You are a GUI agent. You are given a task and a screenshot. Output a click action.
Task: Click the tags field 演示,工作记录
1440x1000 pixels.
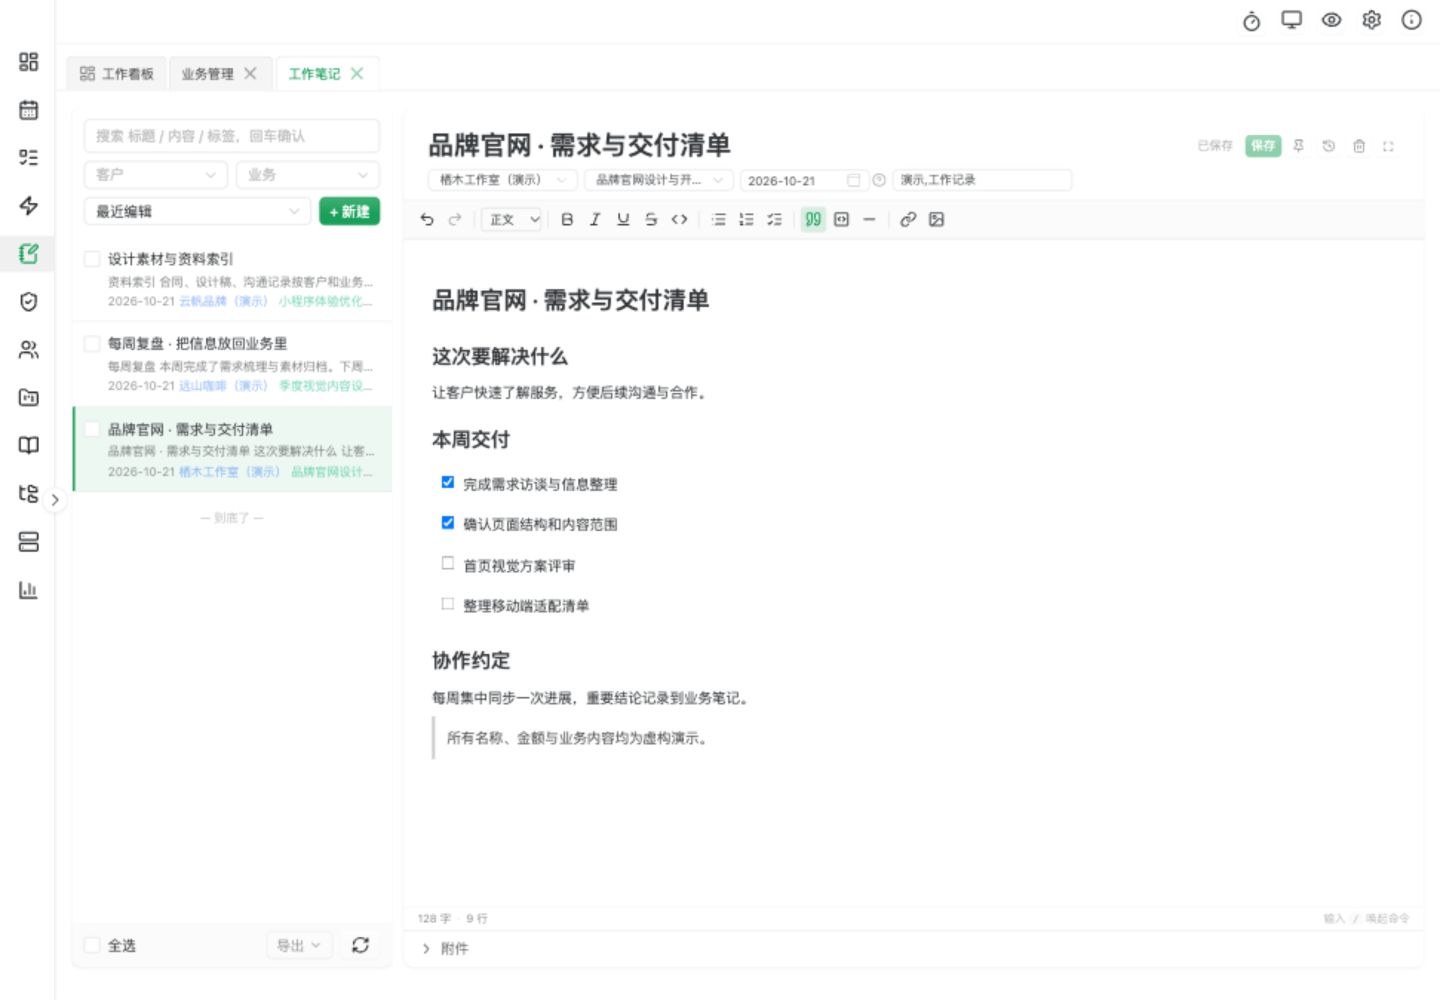[x=982, y=180]
